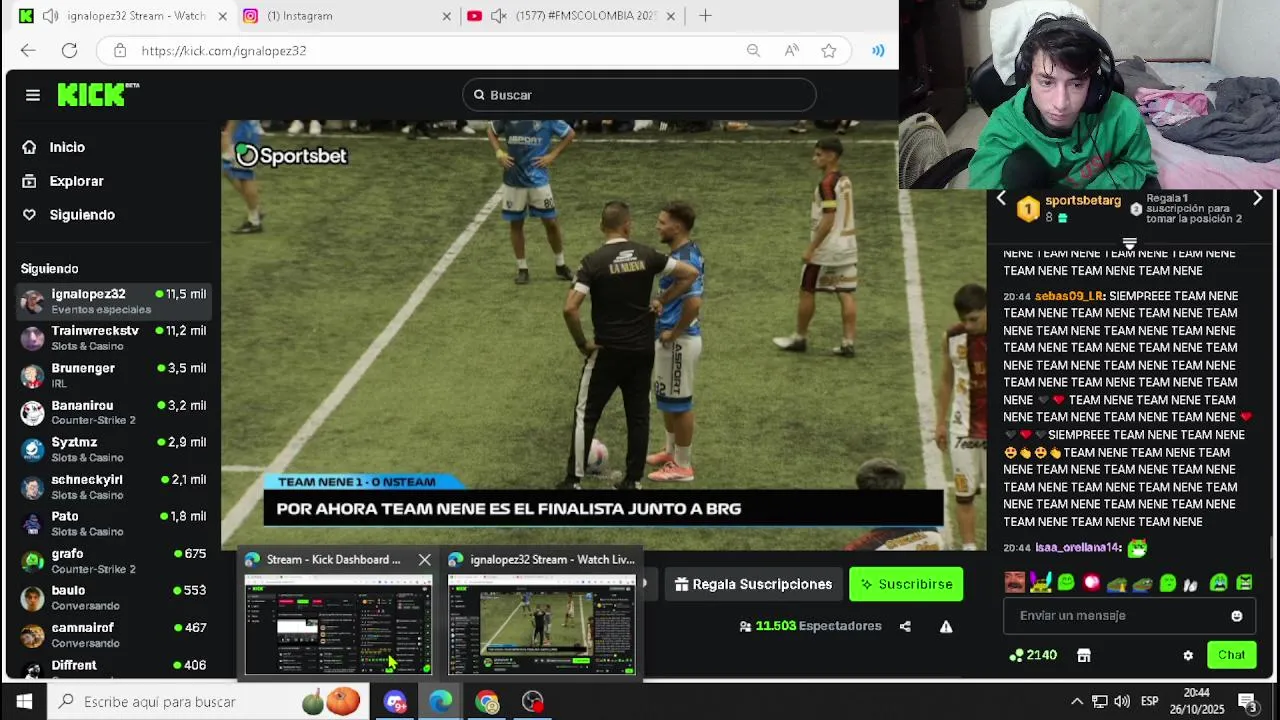
Task: Share the stream via share icon
Action: pos(905,626)
